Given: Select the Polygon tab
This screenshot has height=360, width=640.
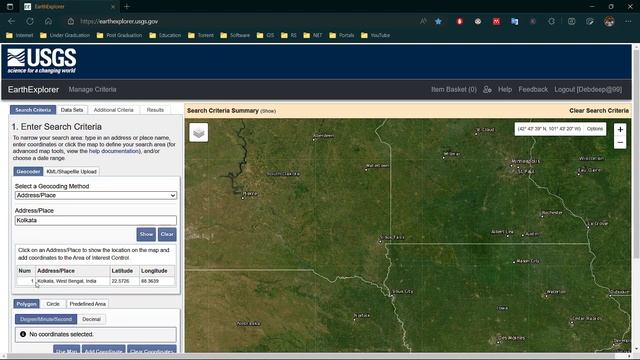Looking at the screenshot, I should [27, 304].
